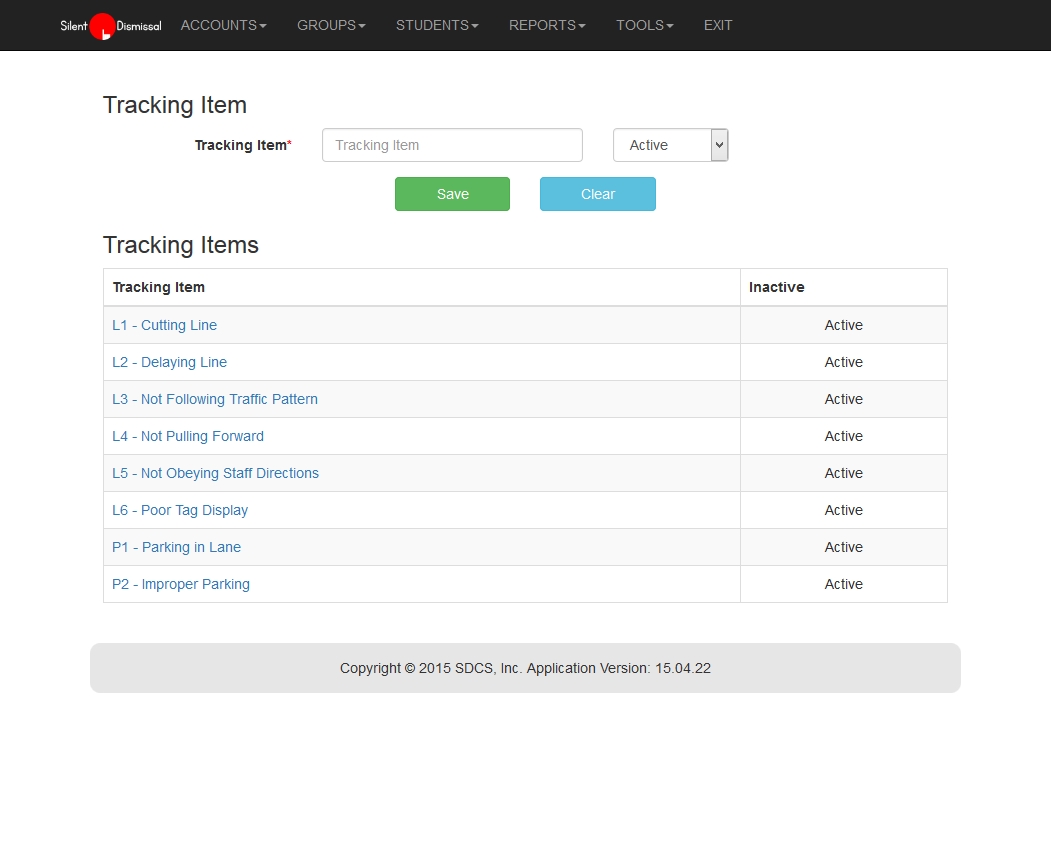Select P1 - Parking in Lane
Image resolution: width=1051 pixels, height=849 pixels.
click(x=176, y=547)
